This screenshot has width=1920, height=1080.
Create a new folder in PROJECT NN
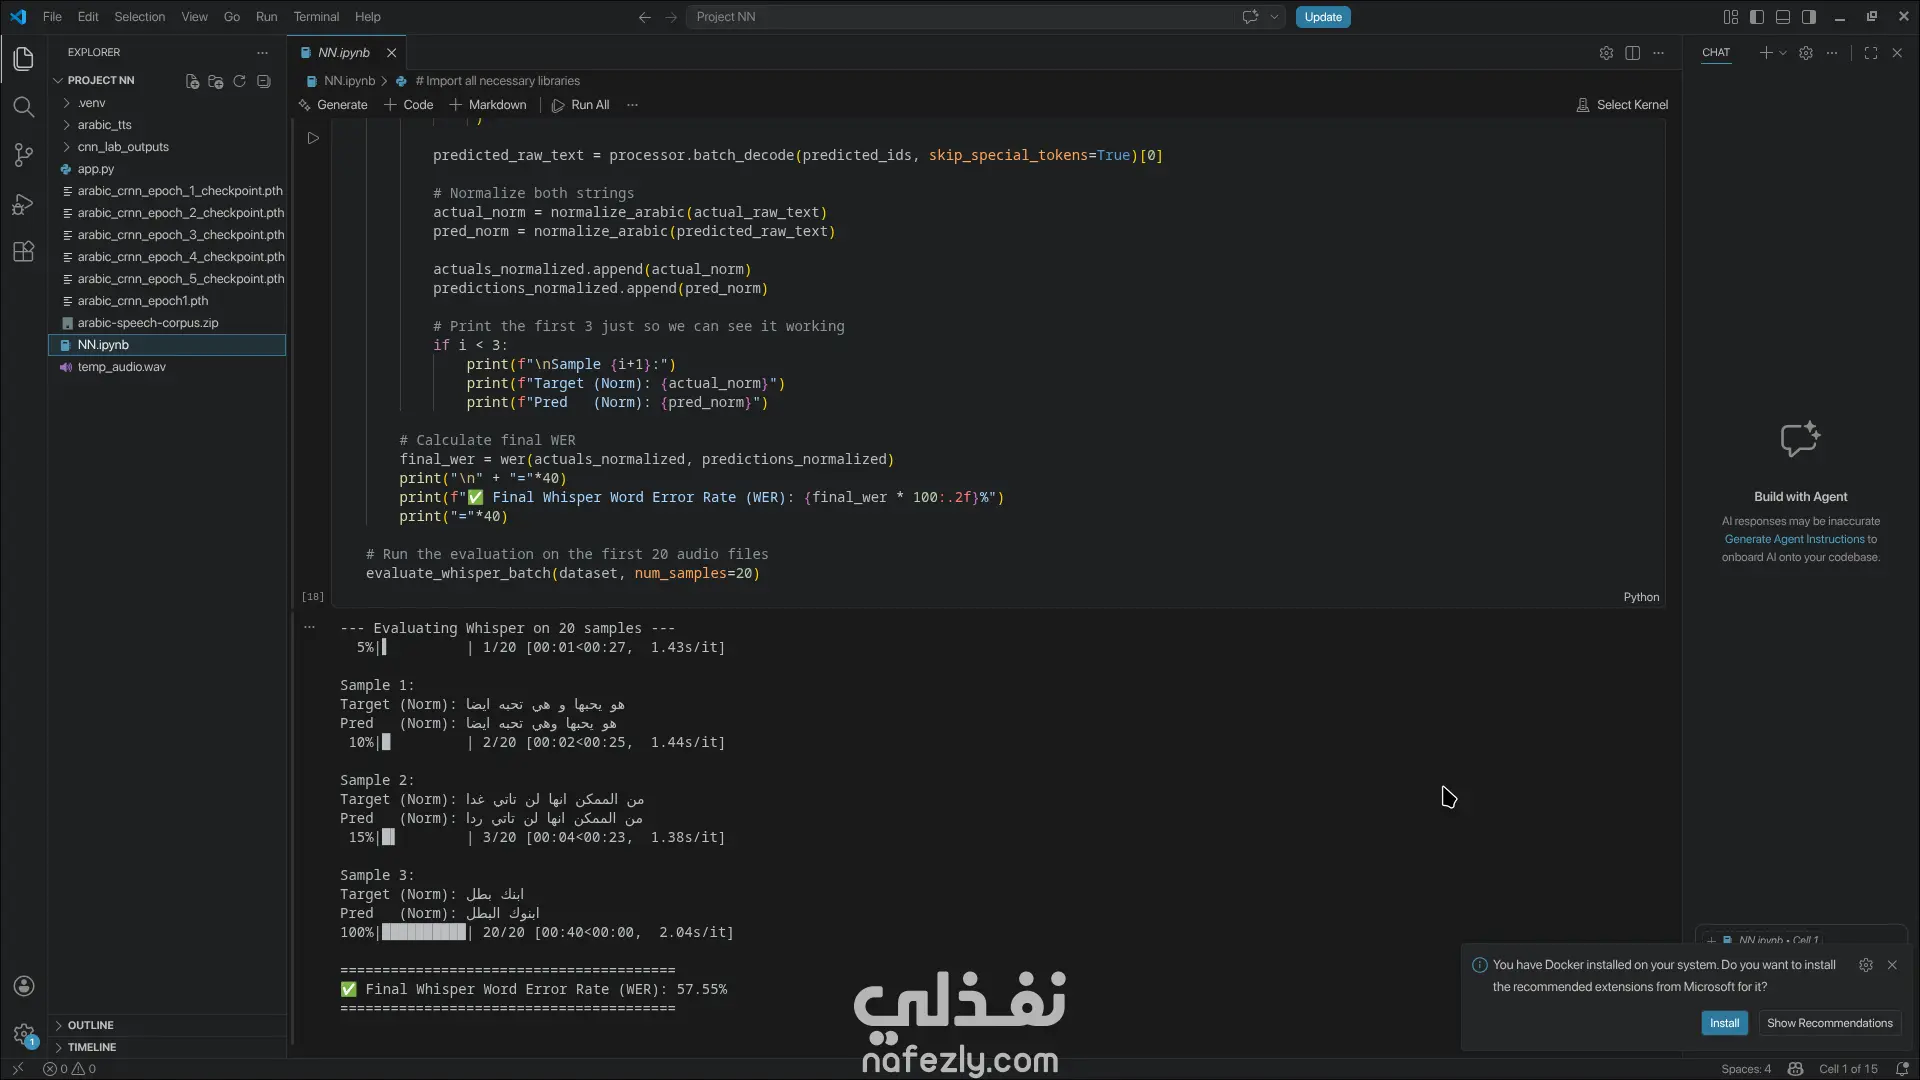coord(215,81)
